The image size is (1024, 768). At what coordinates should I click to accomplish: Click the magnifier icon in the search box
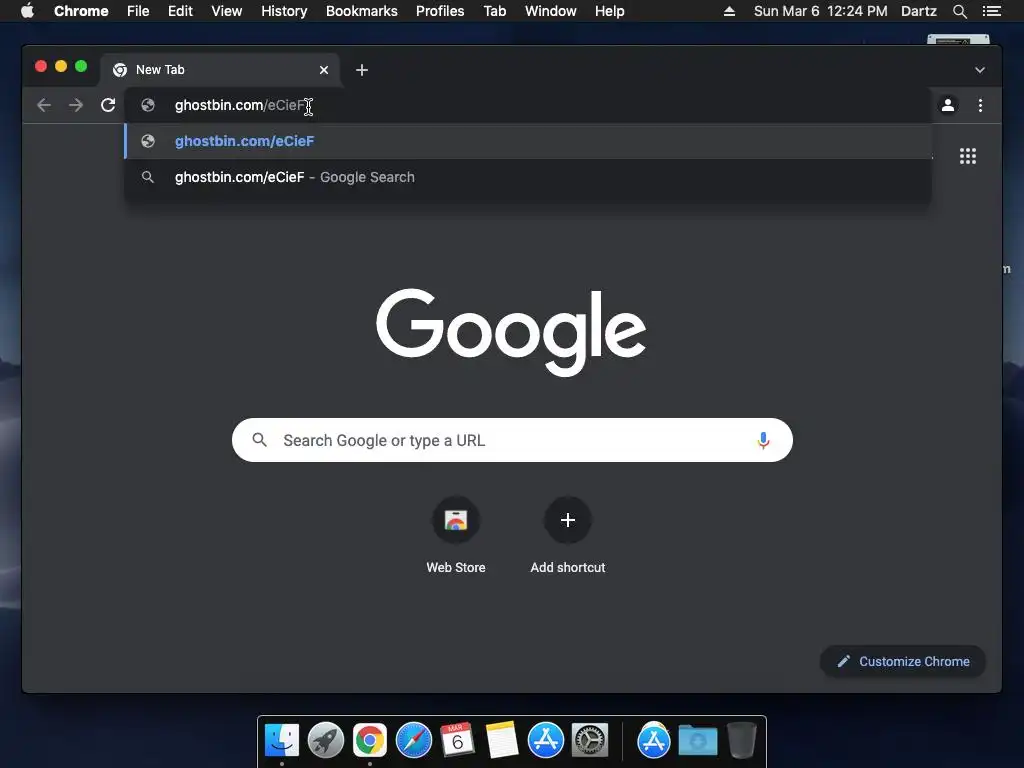coord(260,440)
